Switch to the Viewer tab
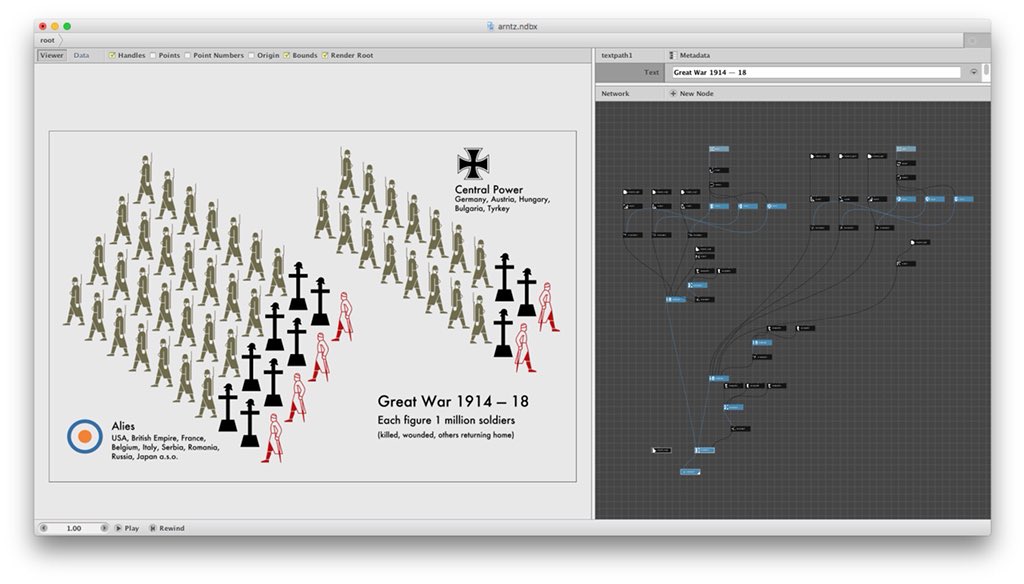This screenshot has width=1024, height=584. 52,56
